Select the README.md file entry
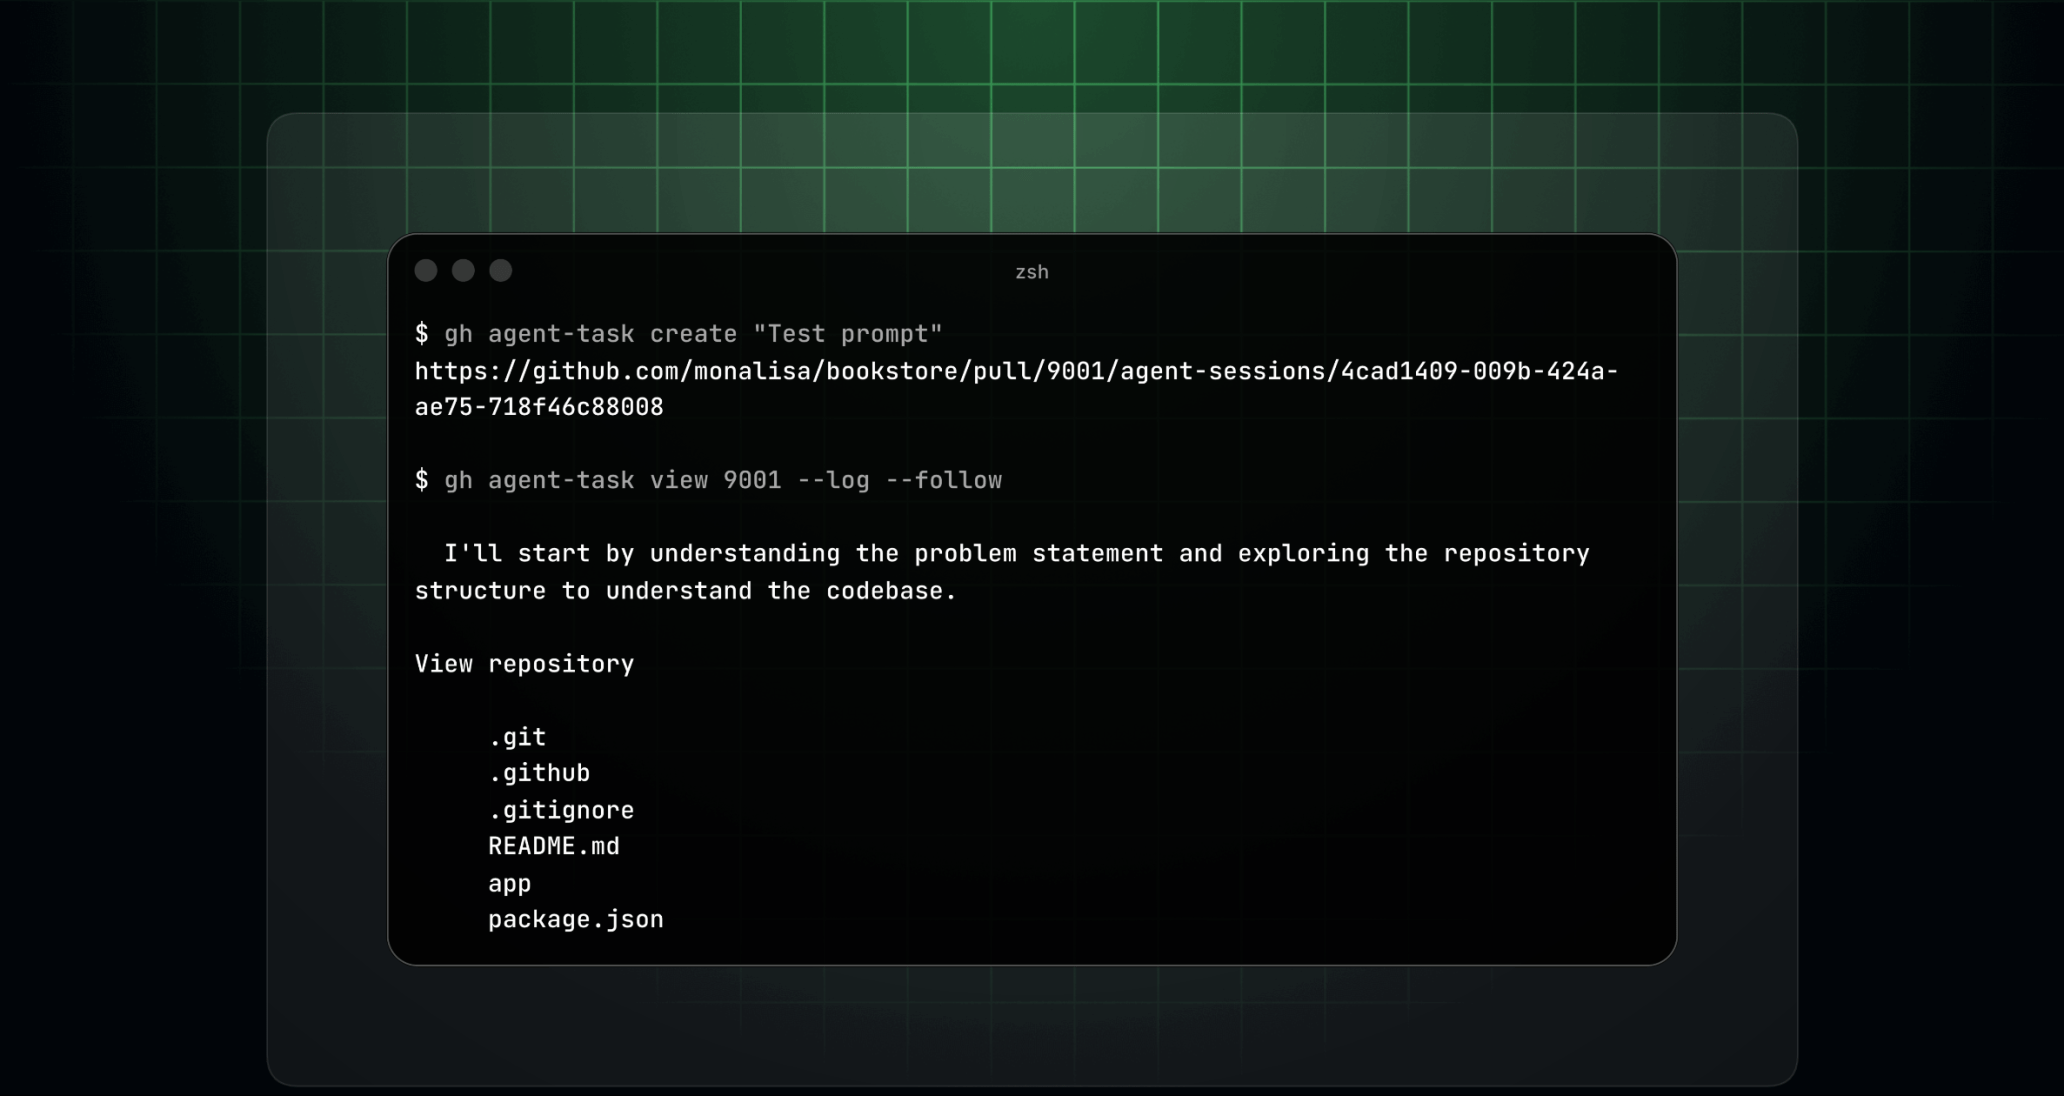This screenshot has width=2064, height=1096. pos(554,847)
